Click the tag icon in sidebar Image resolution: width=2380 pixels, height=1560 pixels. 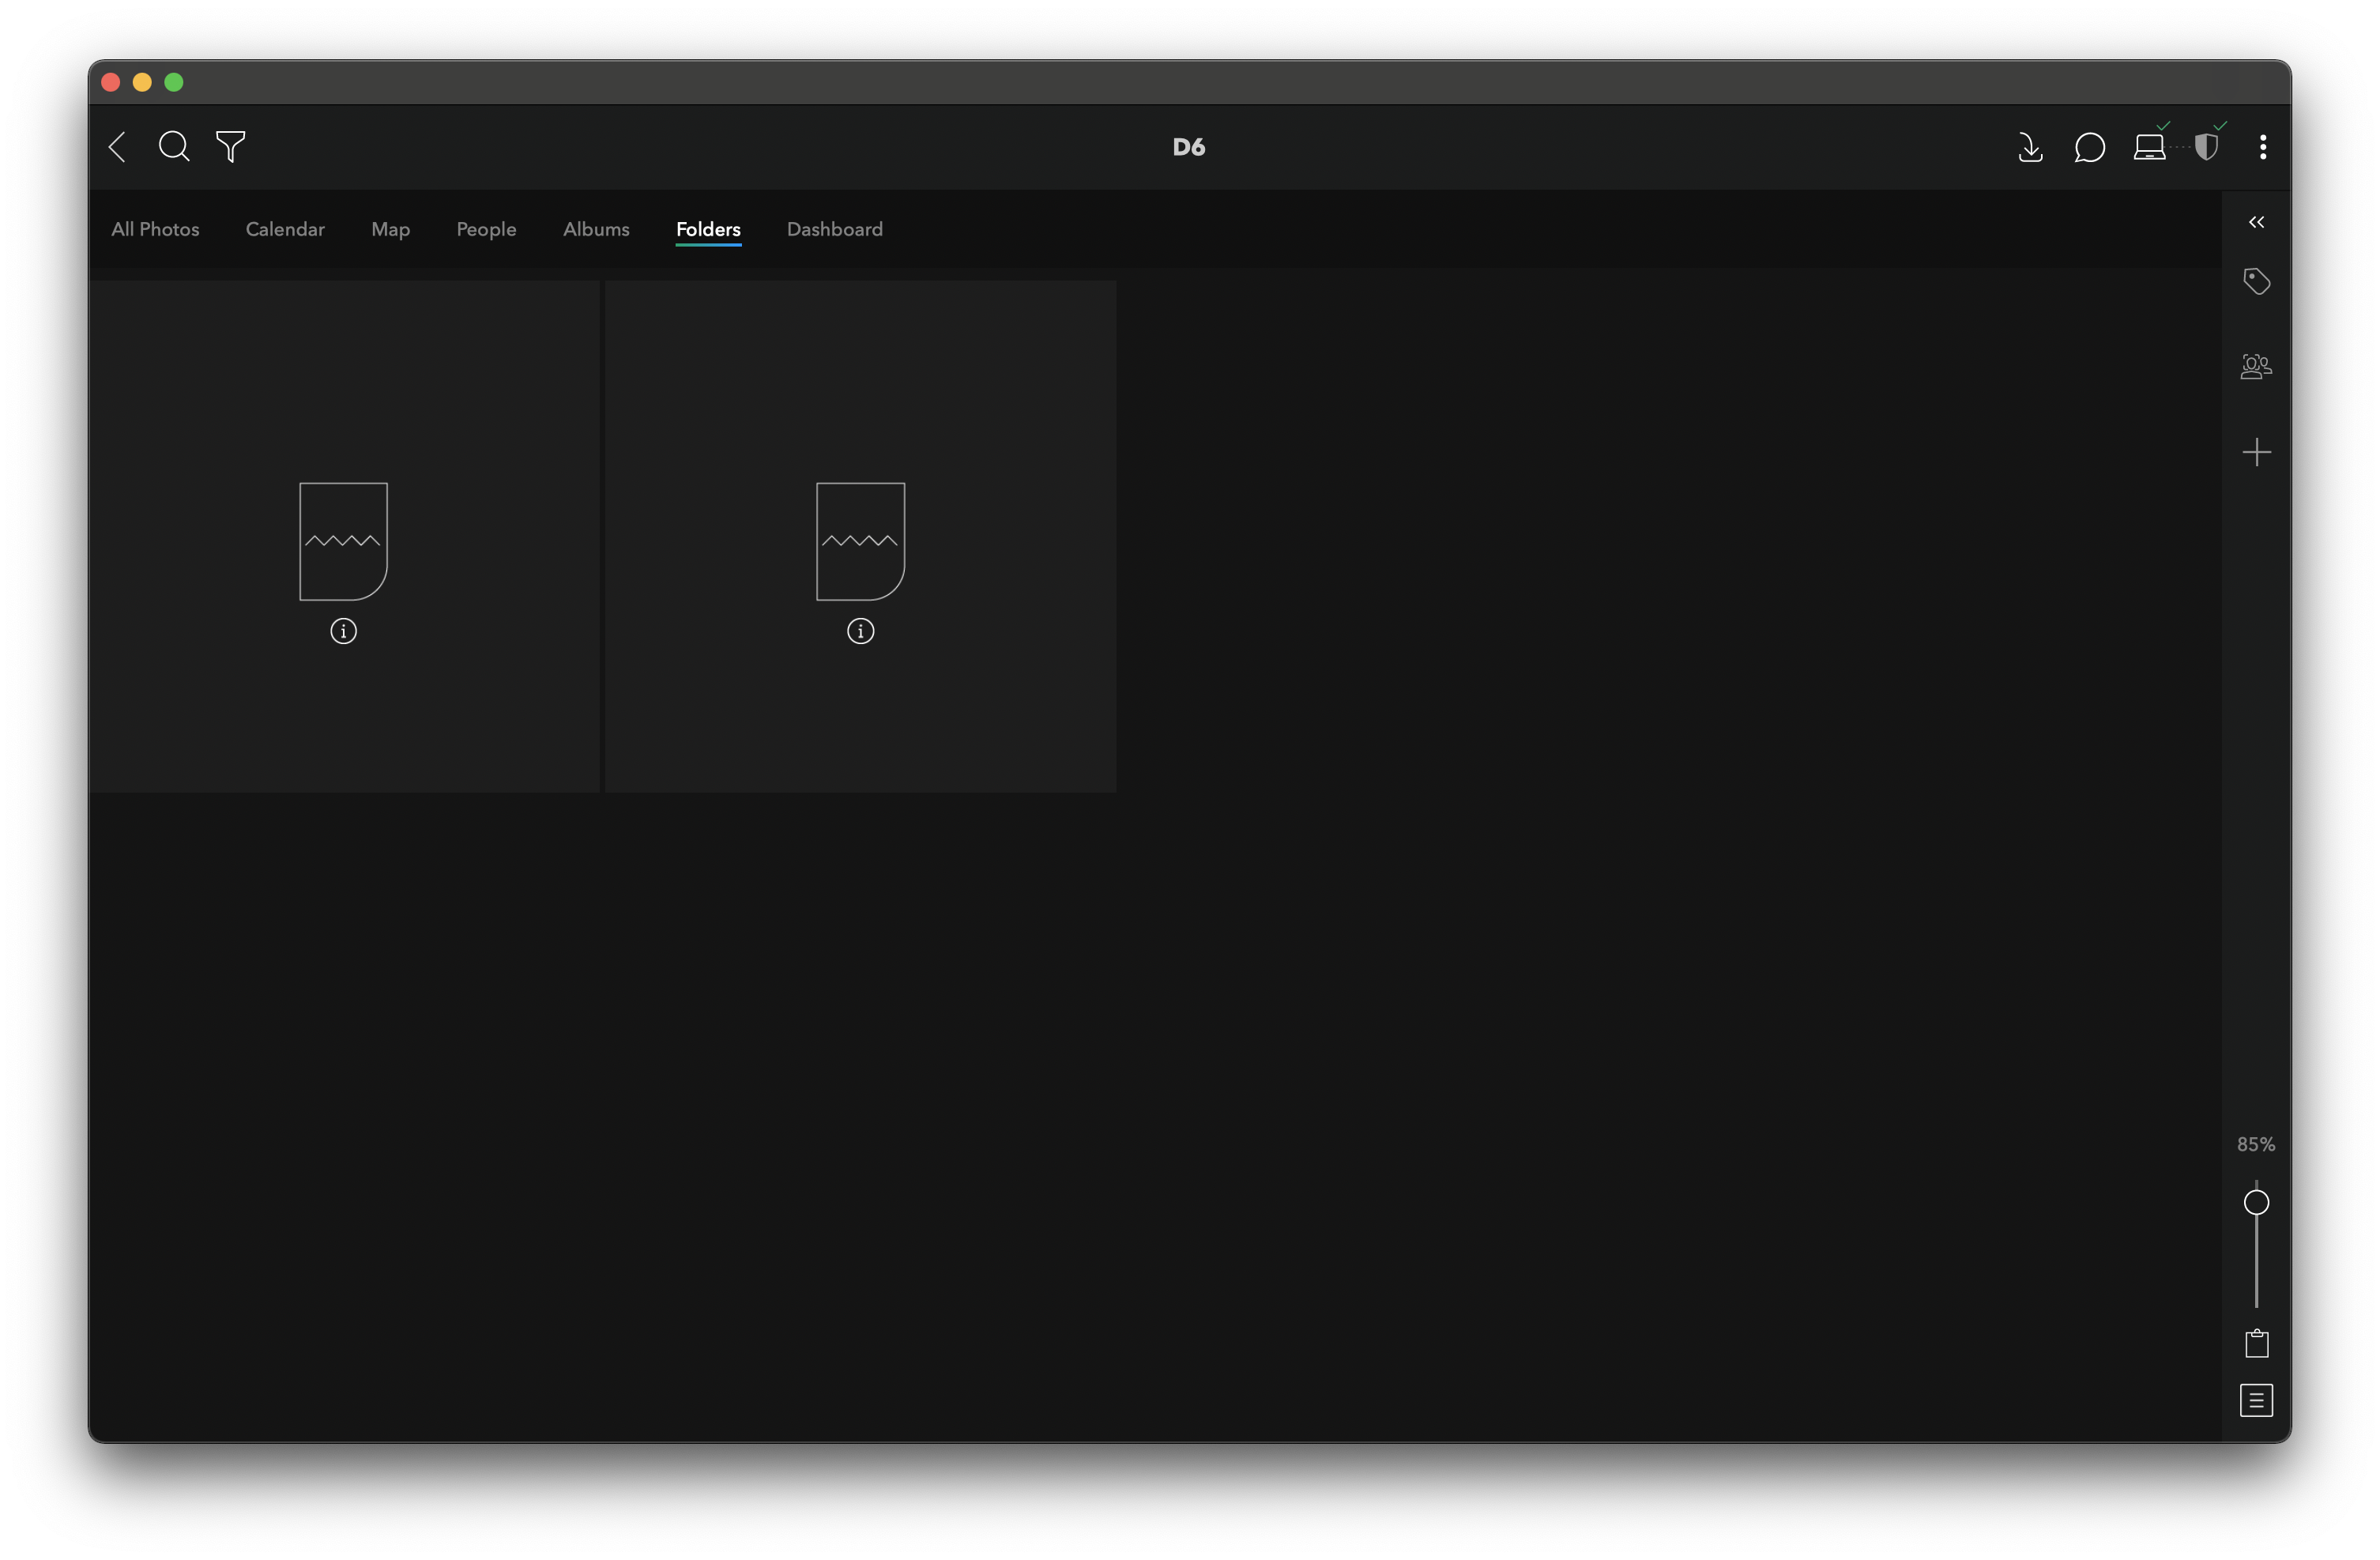coord(2256,282)
